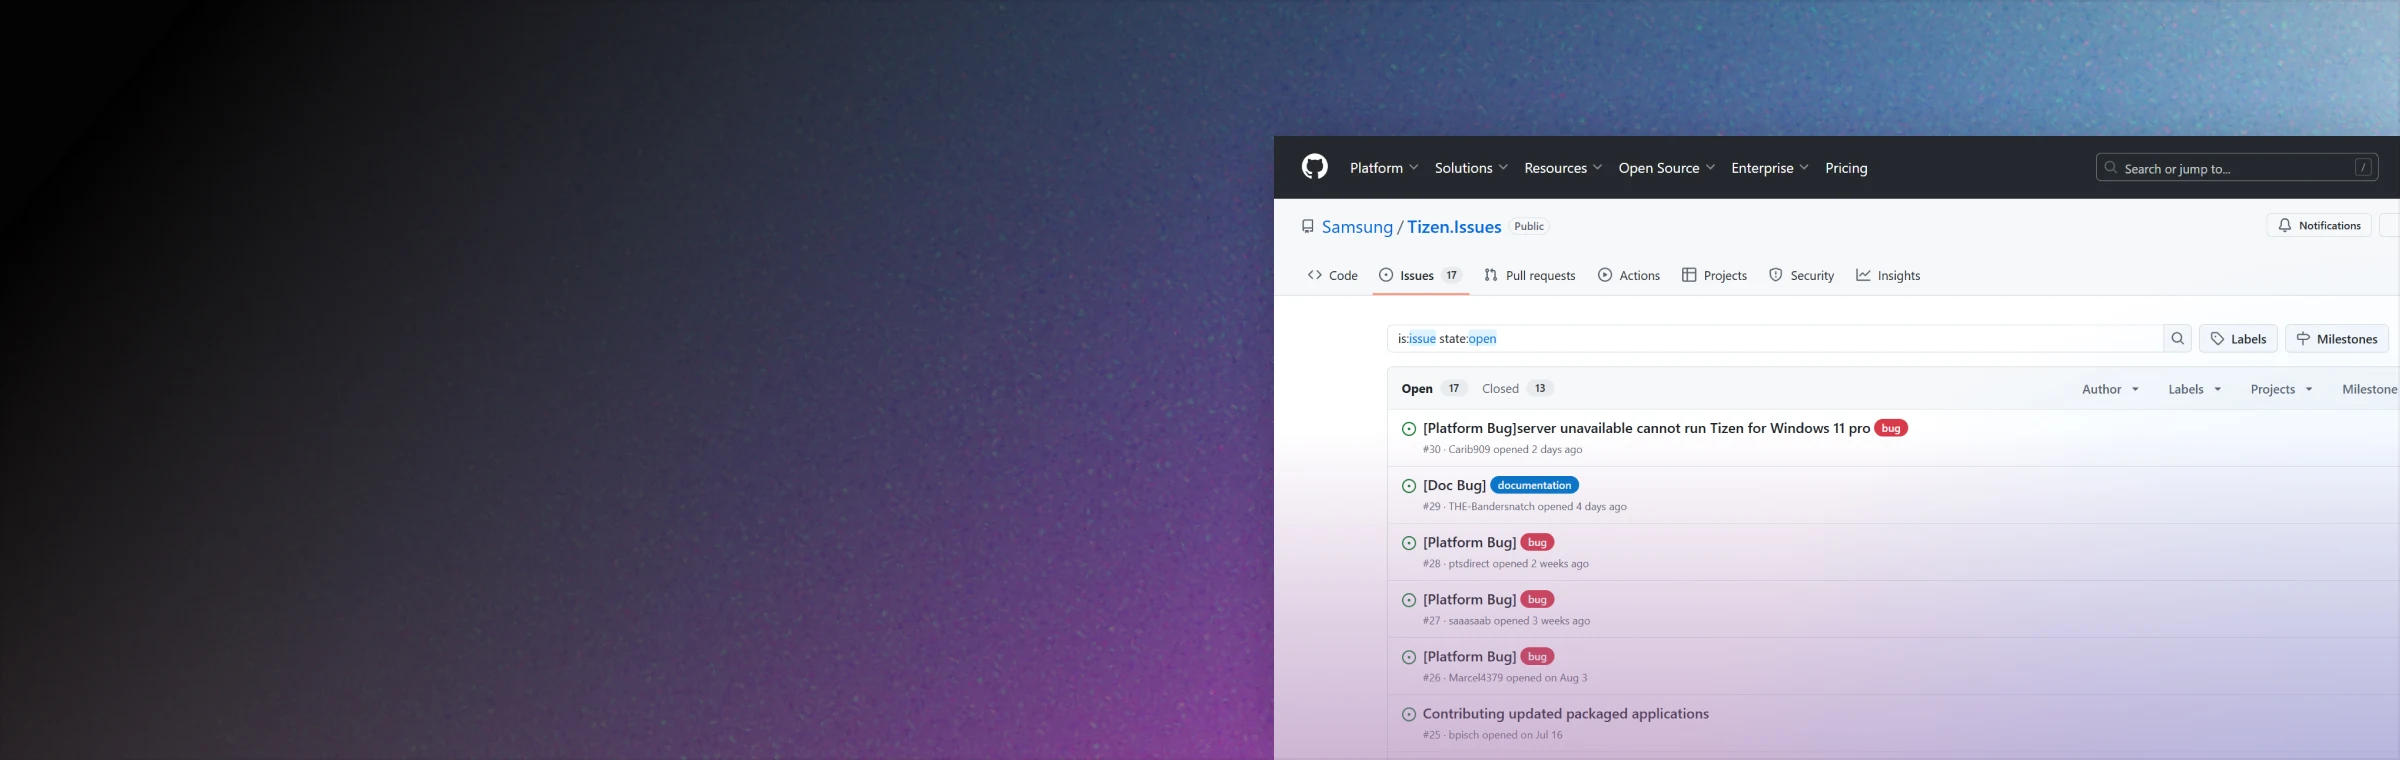Click the documentation label on issue #29

tap(1534, 485)
